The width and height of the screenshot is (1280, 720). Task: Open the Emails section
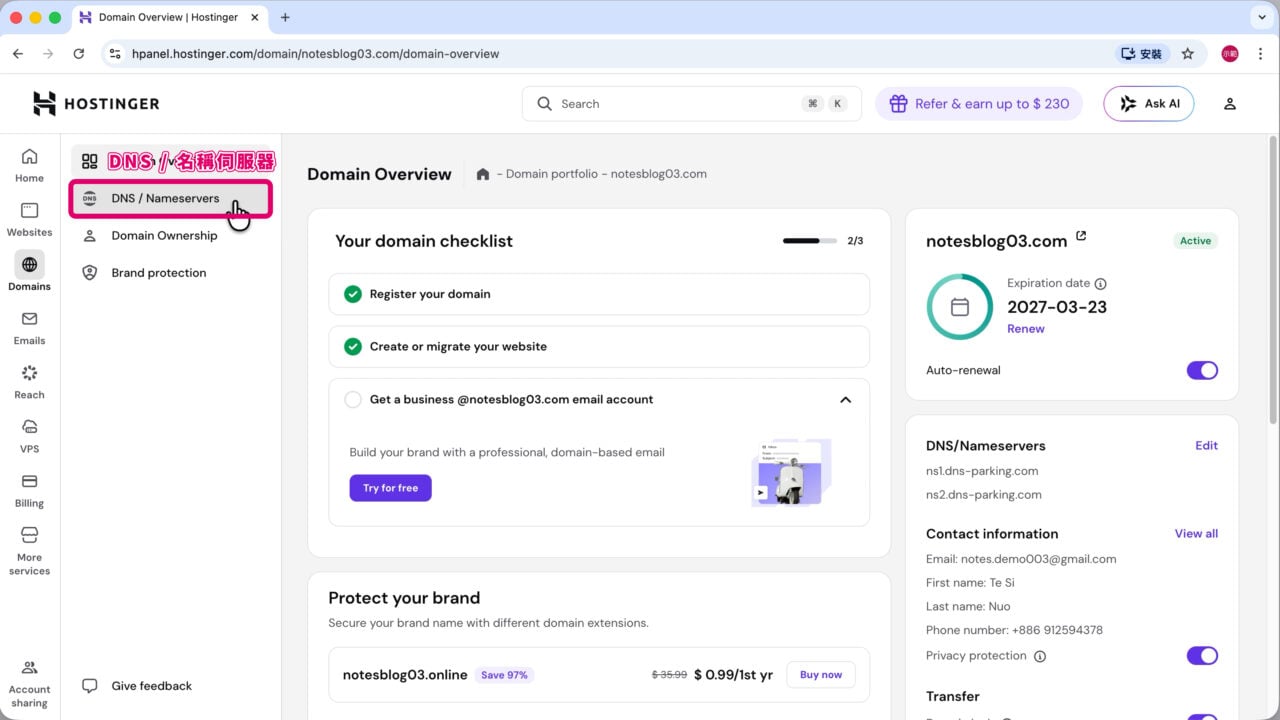point(29,328)
